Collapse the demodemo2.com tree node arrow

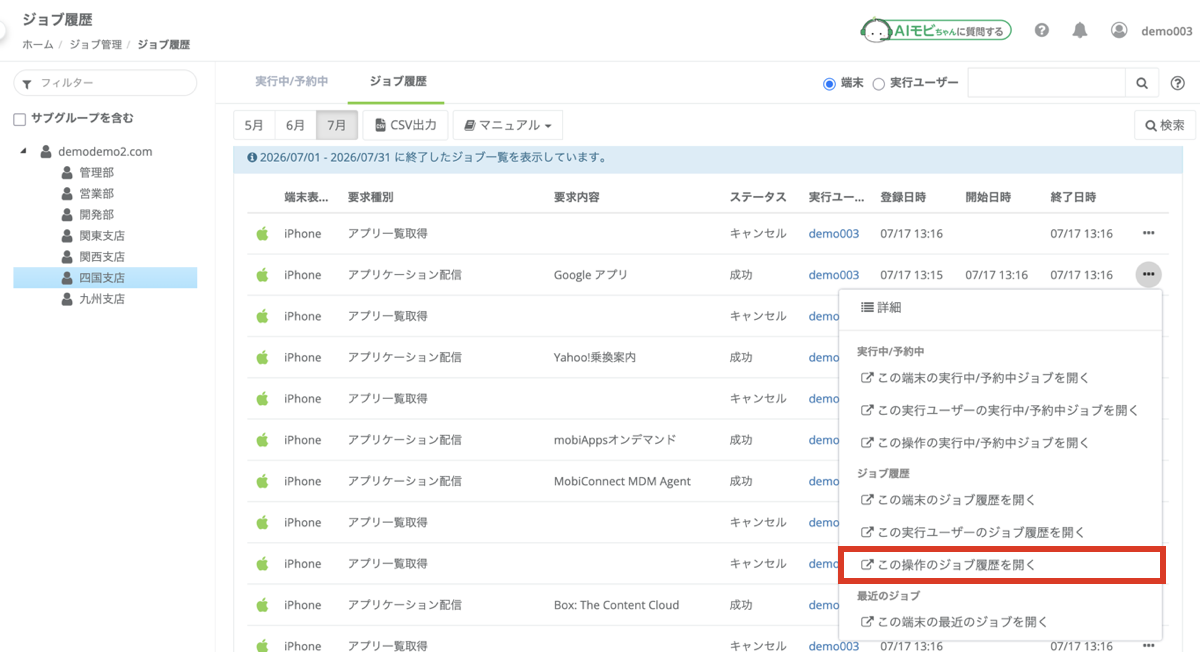pyautogui.click(x=23, y=152)
